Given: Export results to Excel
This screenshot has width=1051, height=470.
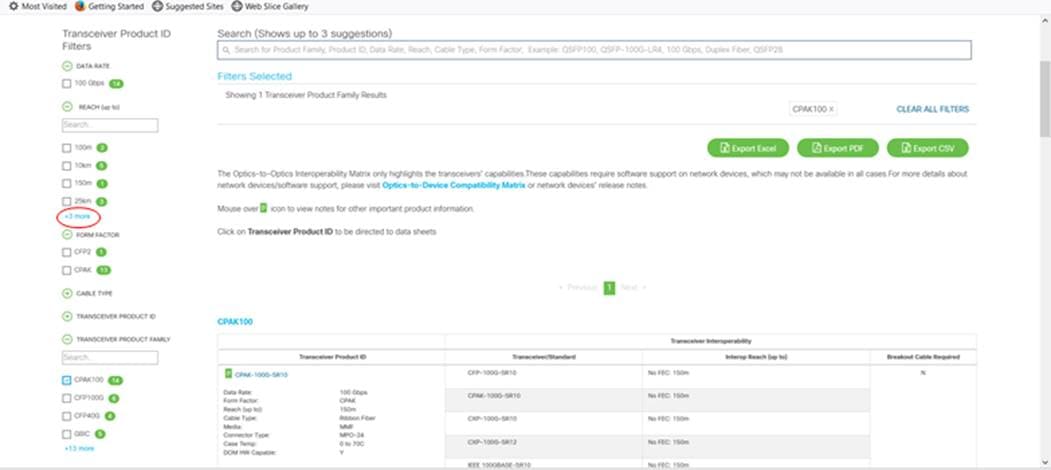Looking at the screenshot, I should 748,148.
